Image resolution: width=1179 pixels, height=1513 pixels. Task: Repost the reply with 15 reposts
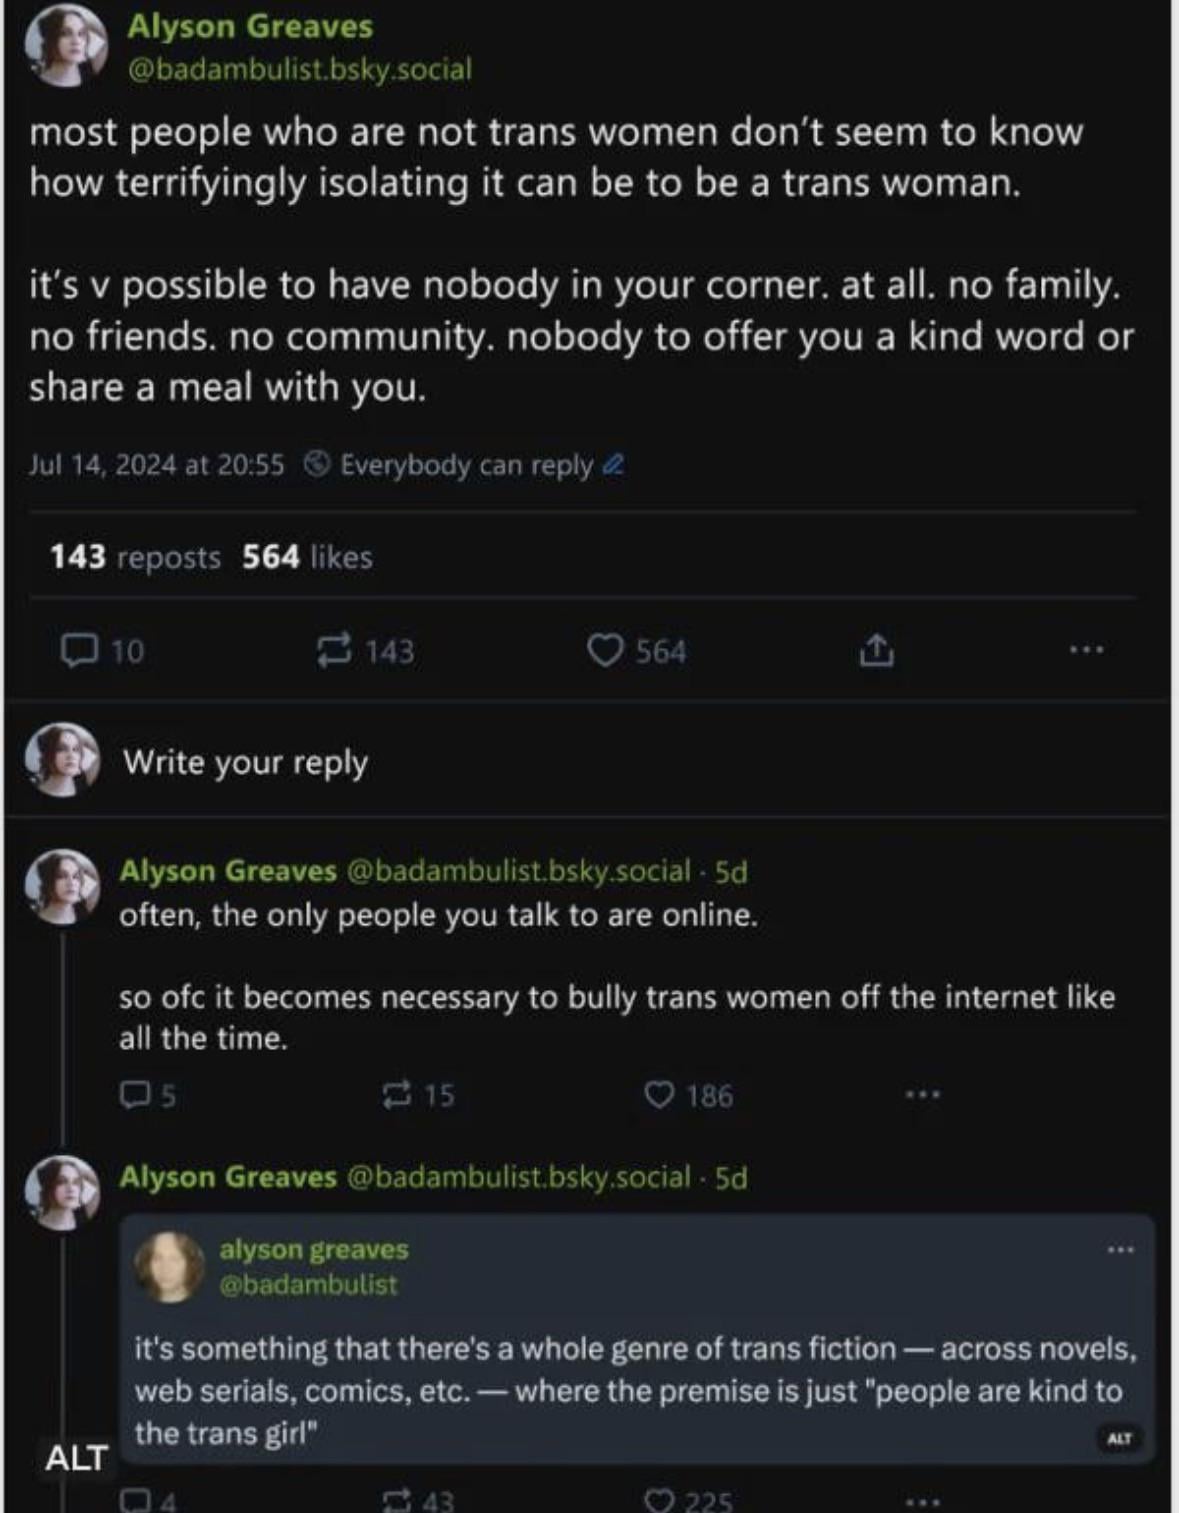point(397,1095)
